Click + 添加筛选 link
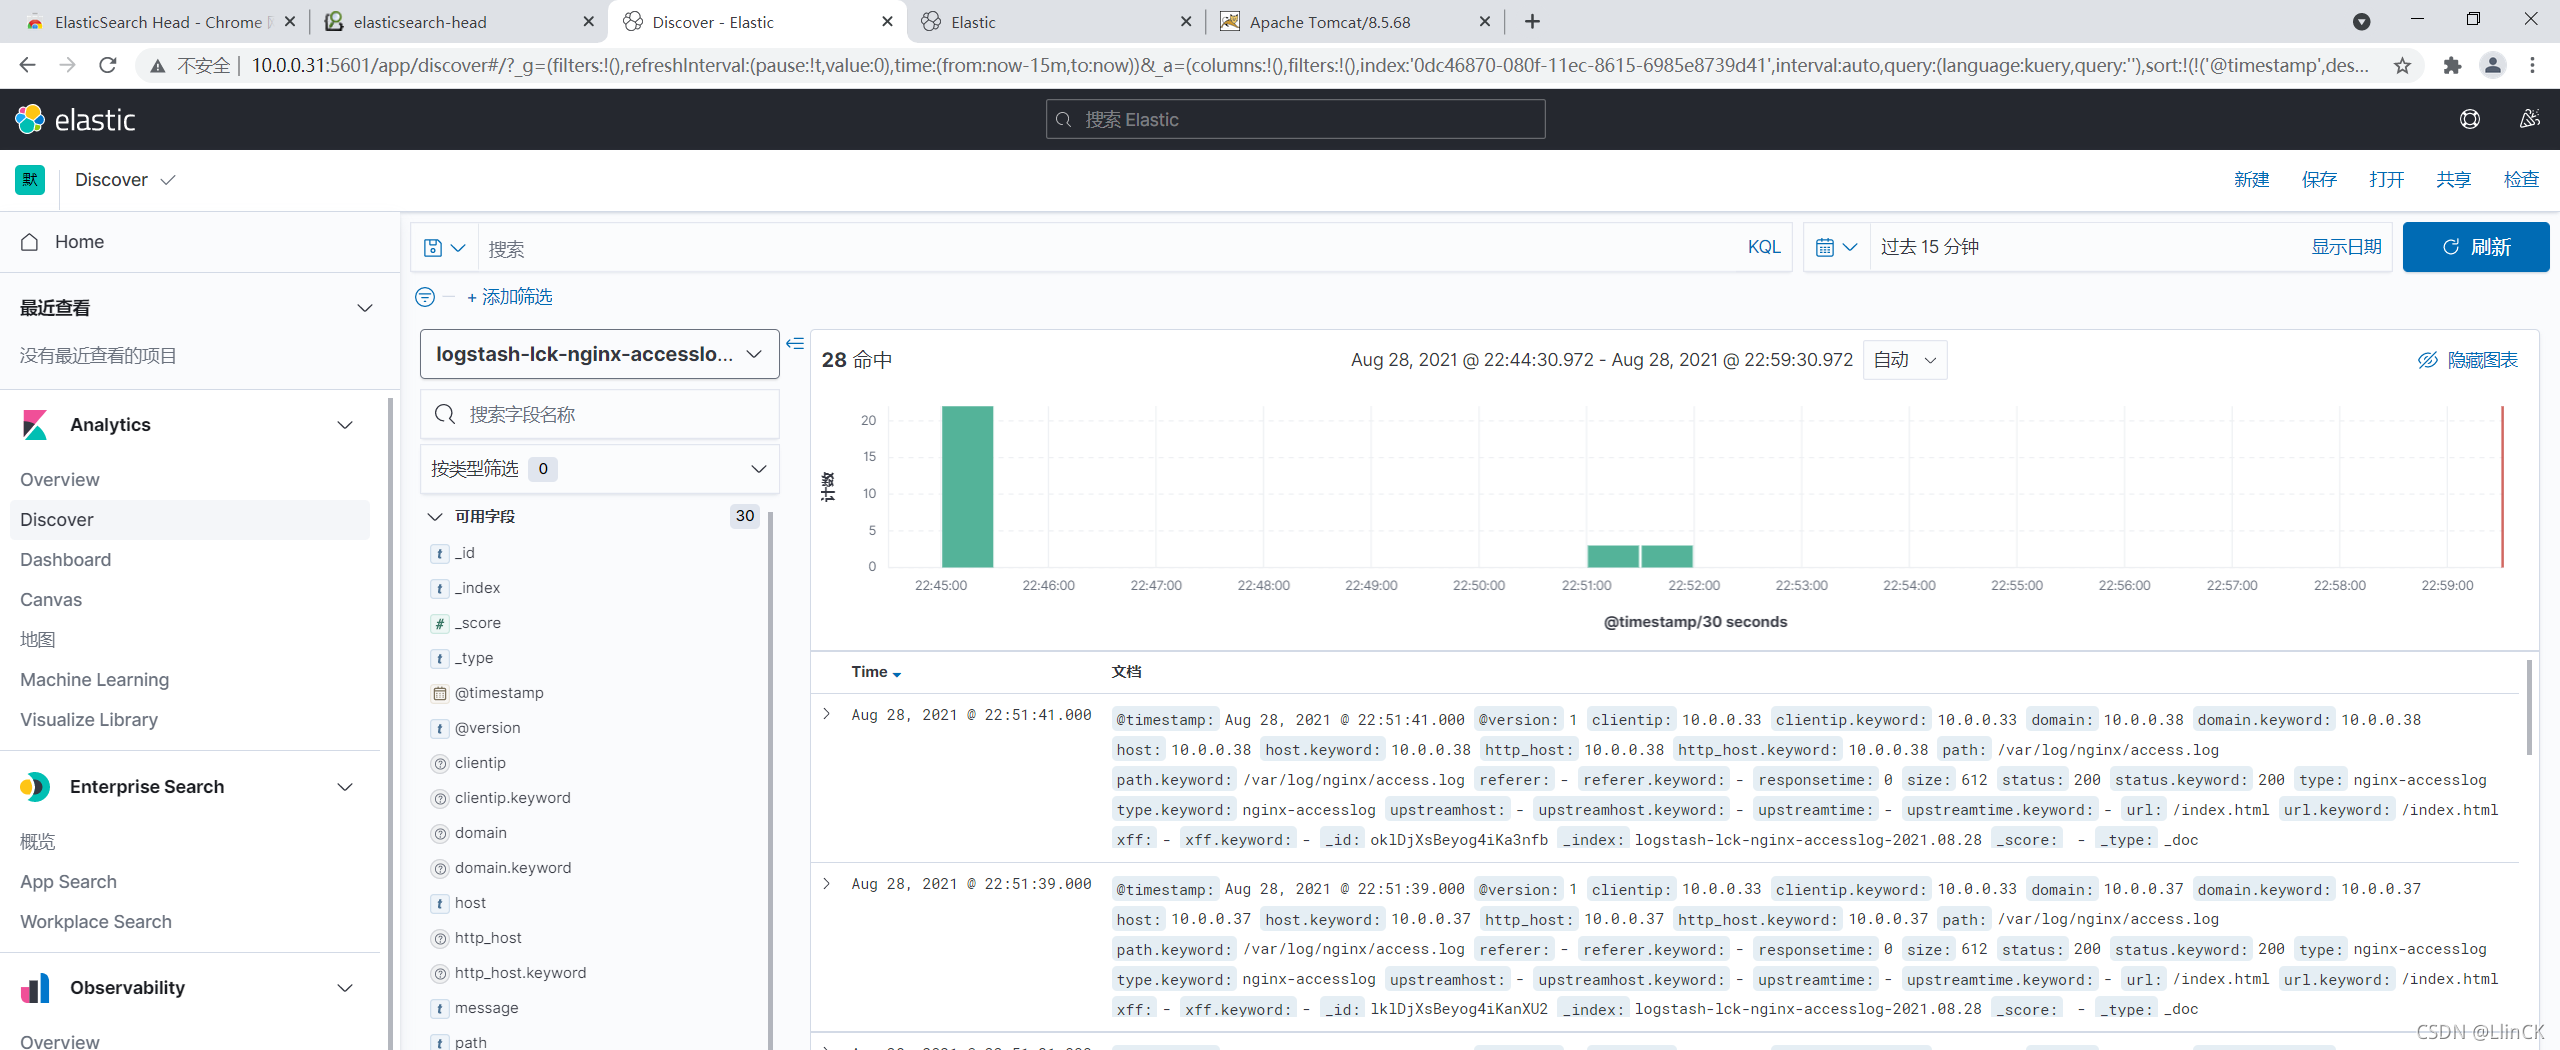 [x=509, y=297]
